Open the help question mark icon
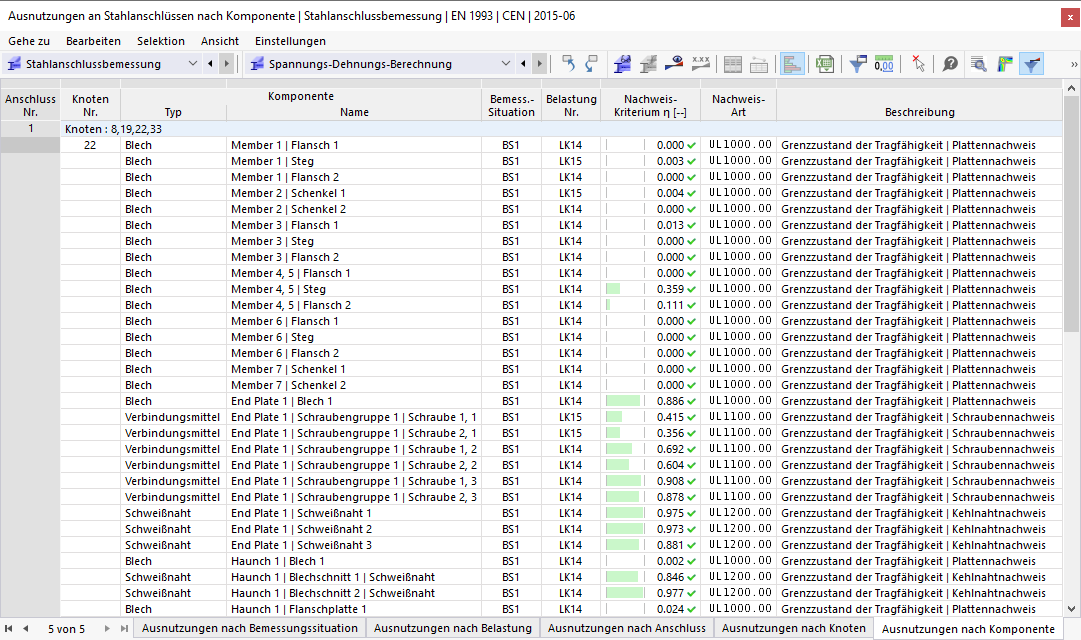 pos(950,64)
